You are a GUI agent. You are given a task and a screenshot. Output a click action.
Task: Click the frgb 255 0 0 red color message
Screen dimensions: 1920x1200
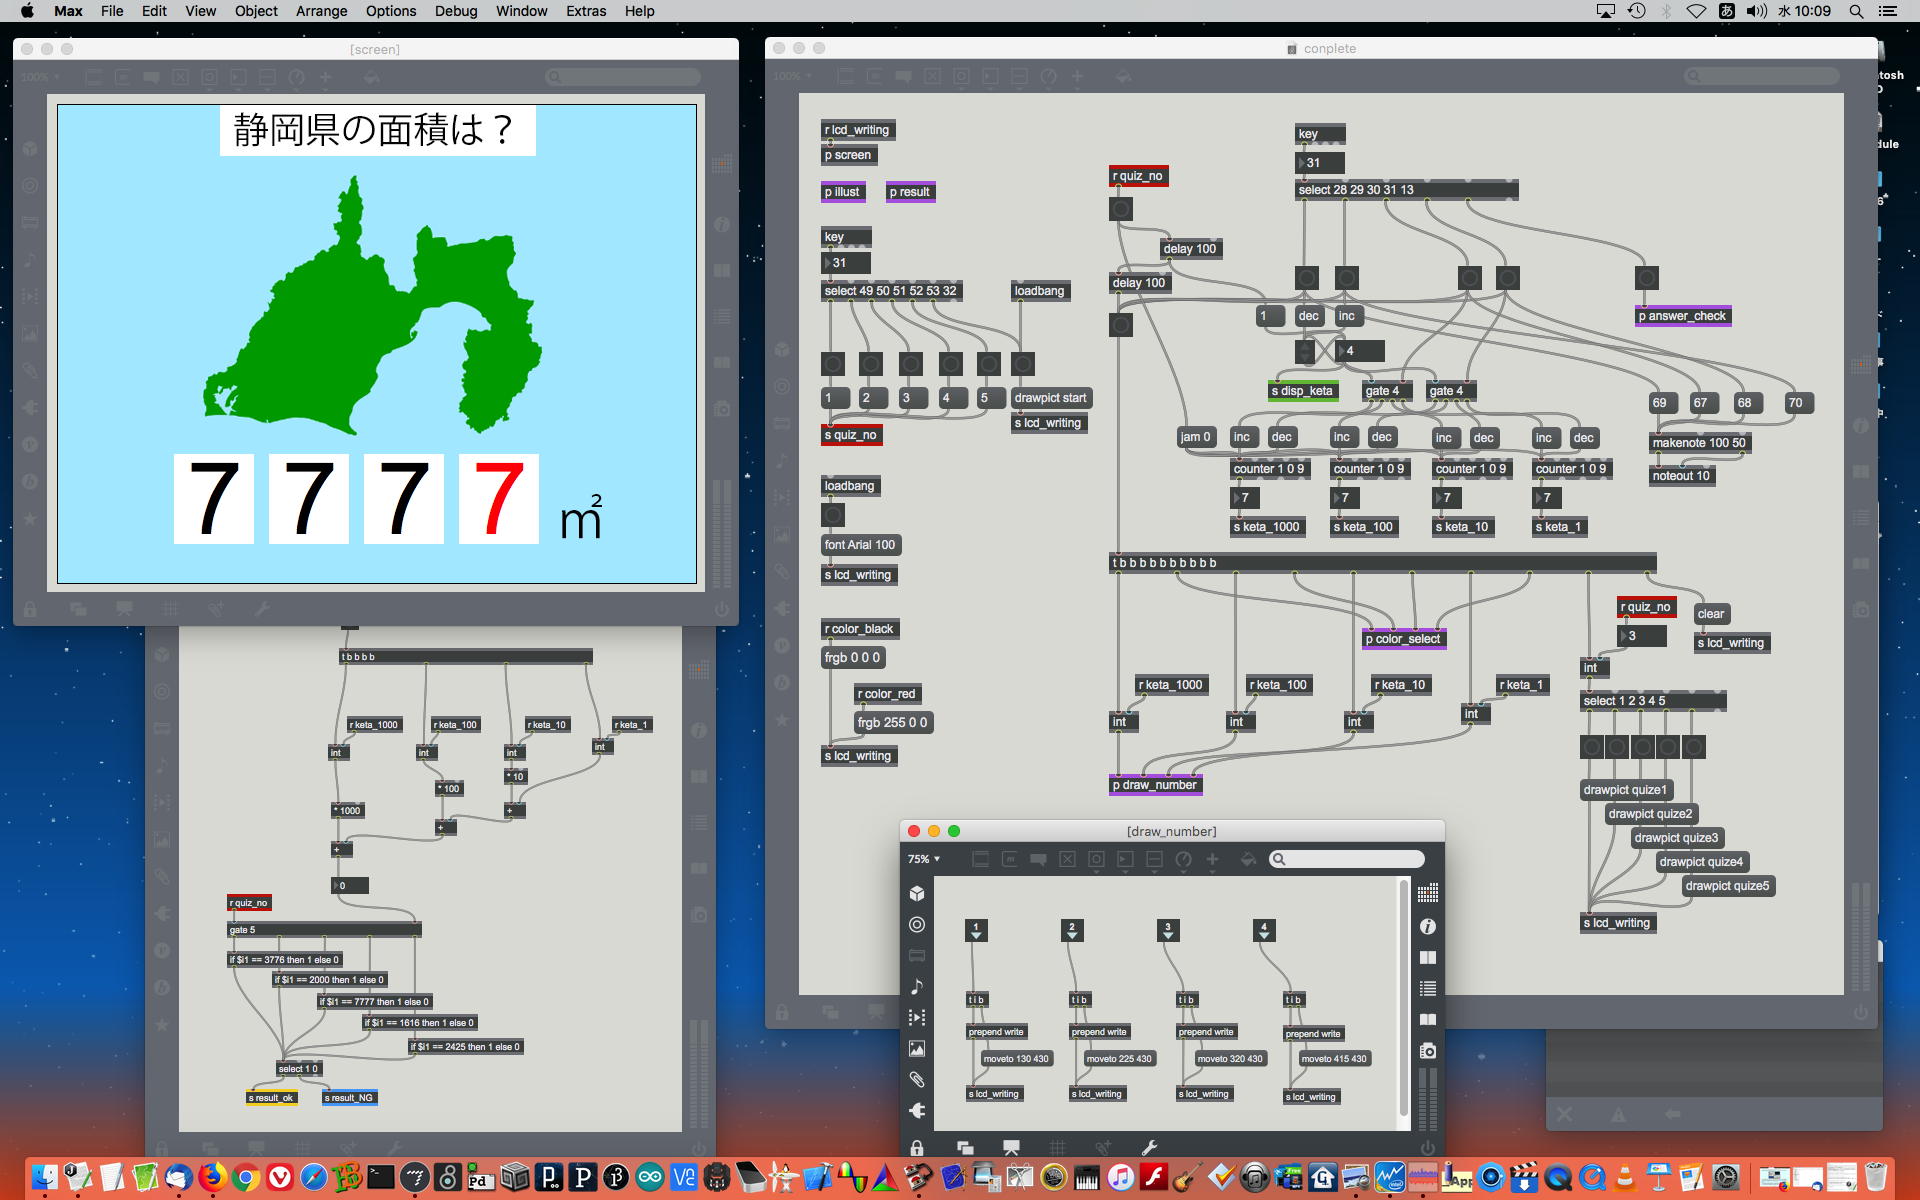(892, 722)
